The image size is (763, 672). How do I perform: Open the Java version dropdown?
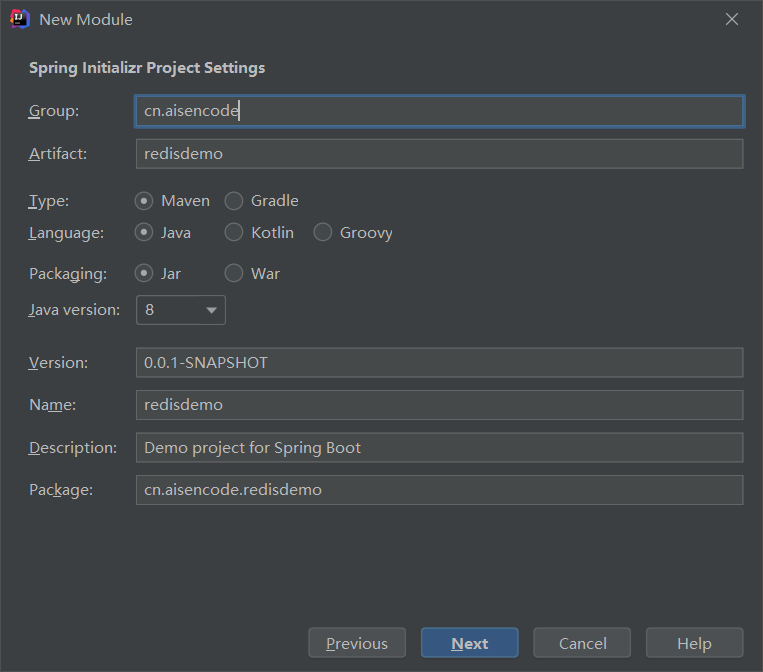coord(181,310)
